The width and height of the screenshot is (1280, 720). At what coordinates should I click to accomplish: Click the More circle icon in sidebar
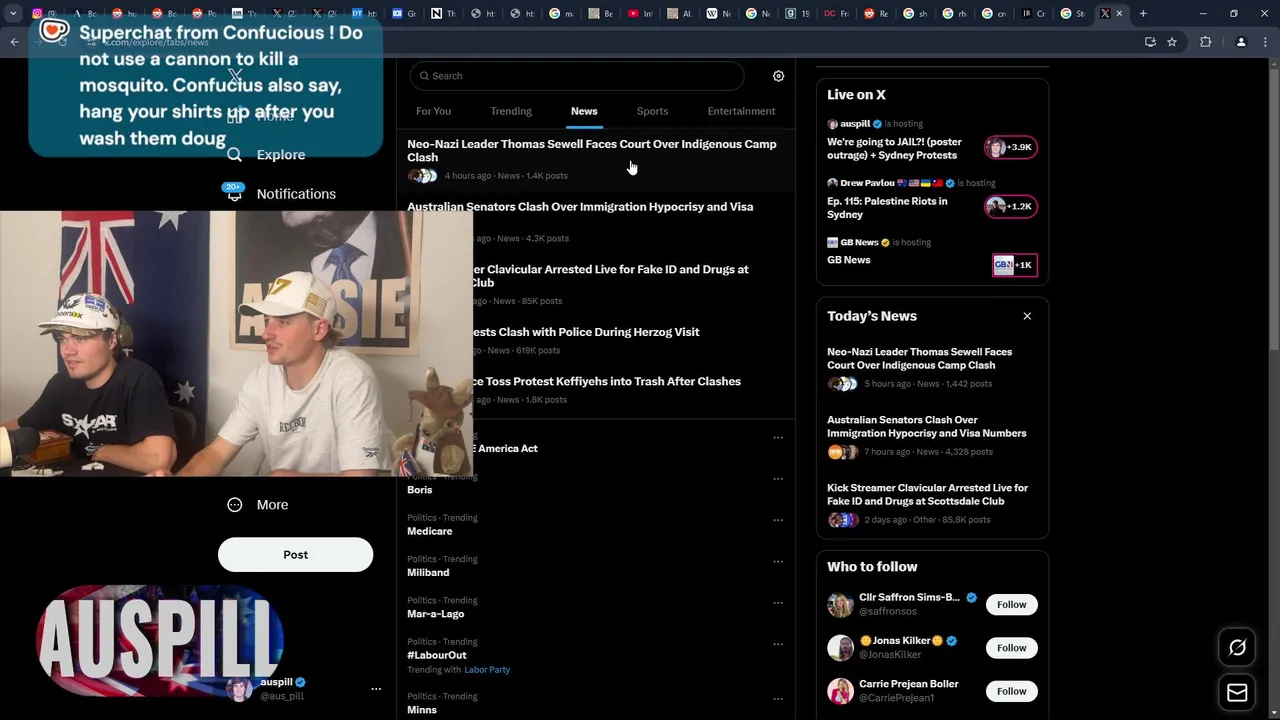[x=234, y=505]
